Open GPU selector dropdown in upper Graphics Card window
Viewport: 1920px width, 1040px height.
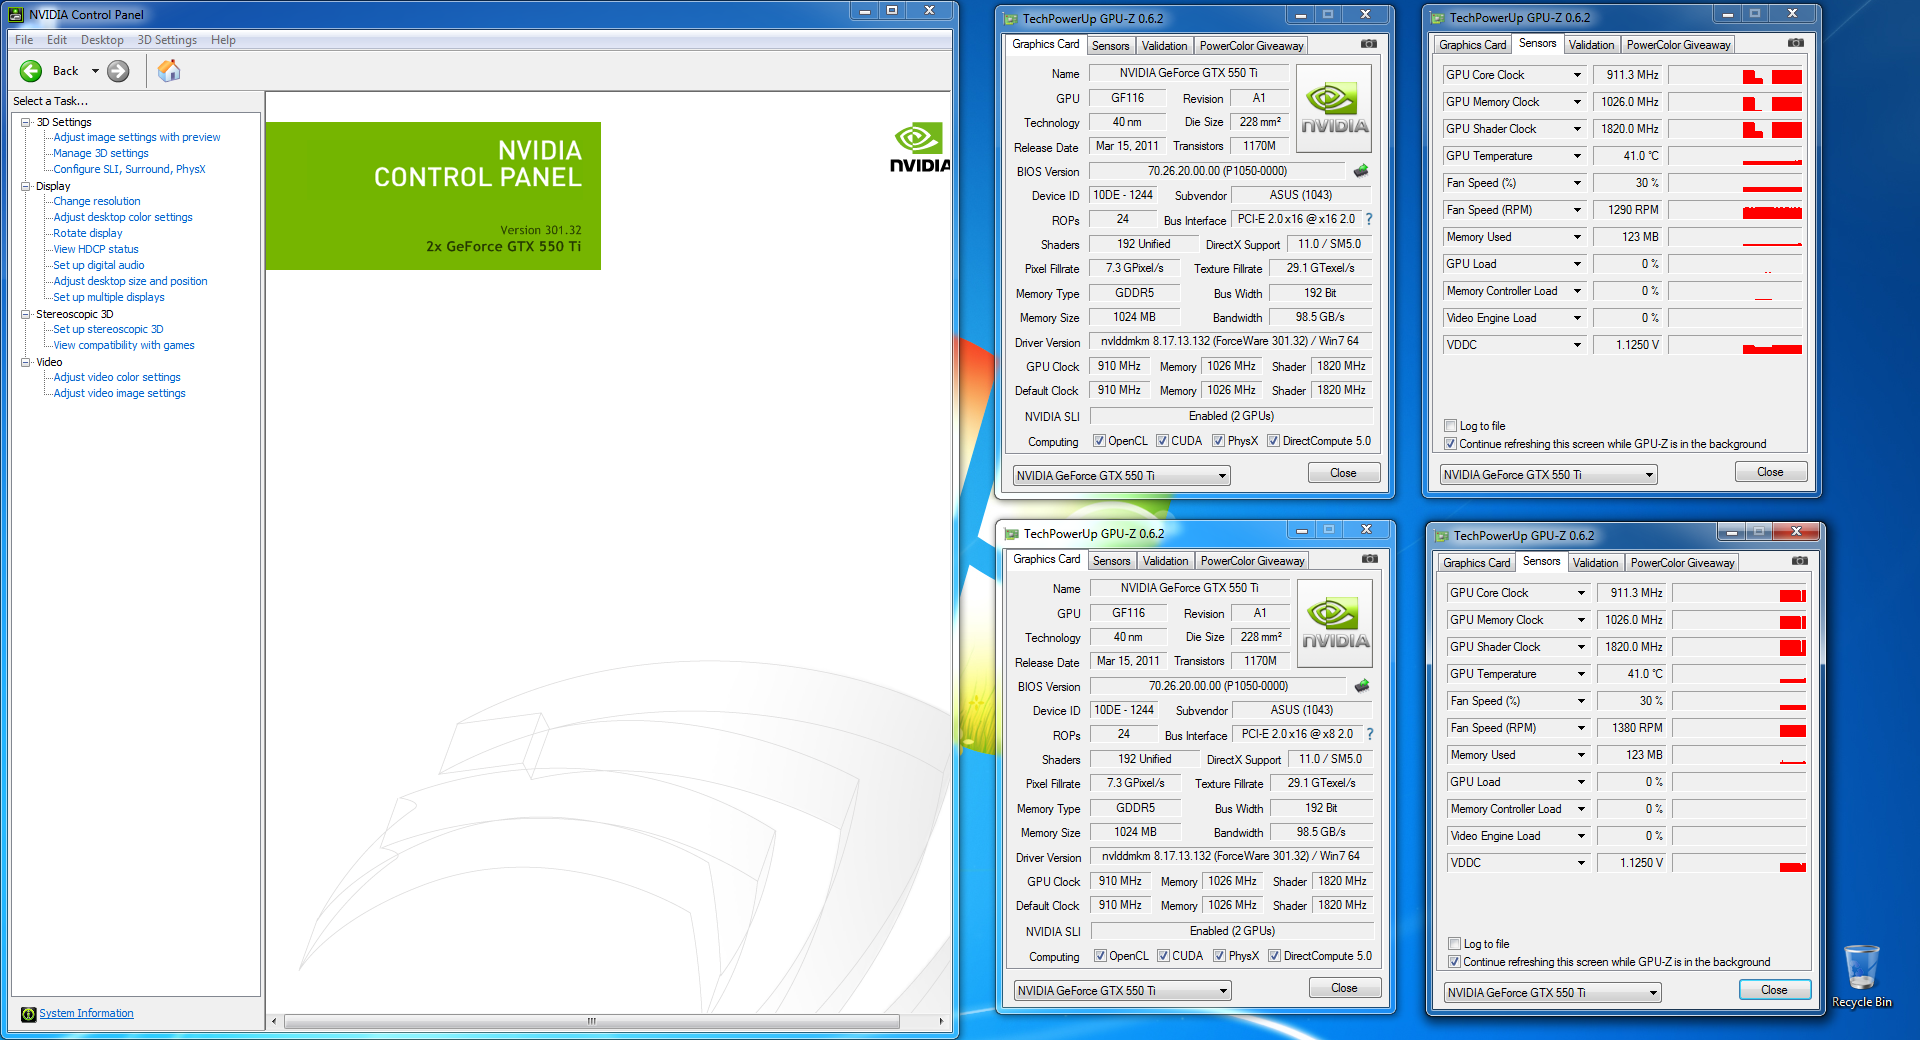click(x=1122, y=476)
